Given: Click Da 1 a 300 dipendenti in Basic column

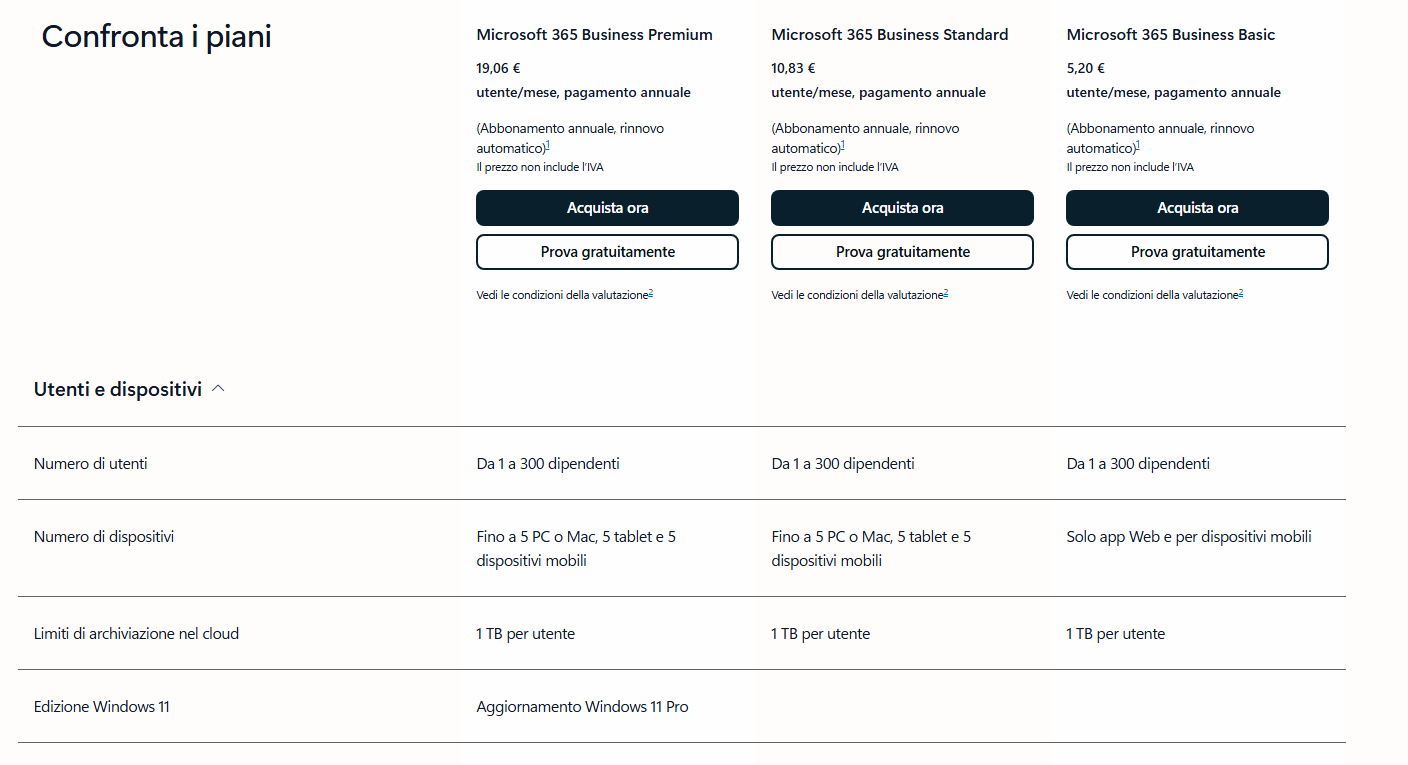Looking at the screenshot, I should tap(1138, 464).
